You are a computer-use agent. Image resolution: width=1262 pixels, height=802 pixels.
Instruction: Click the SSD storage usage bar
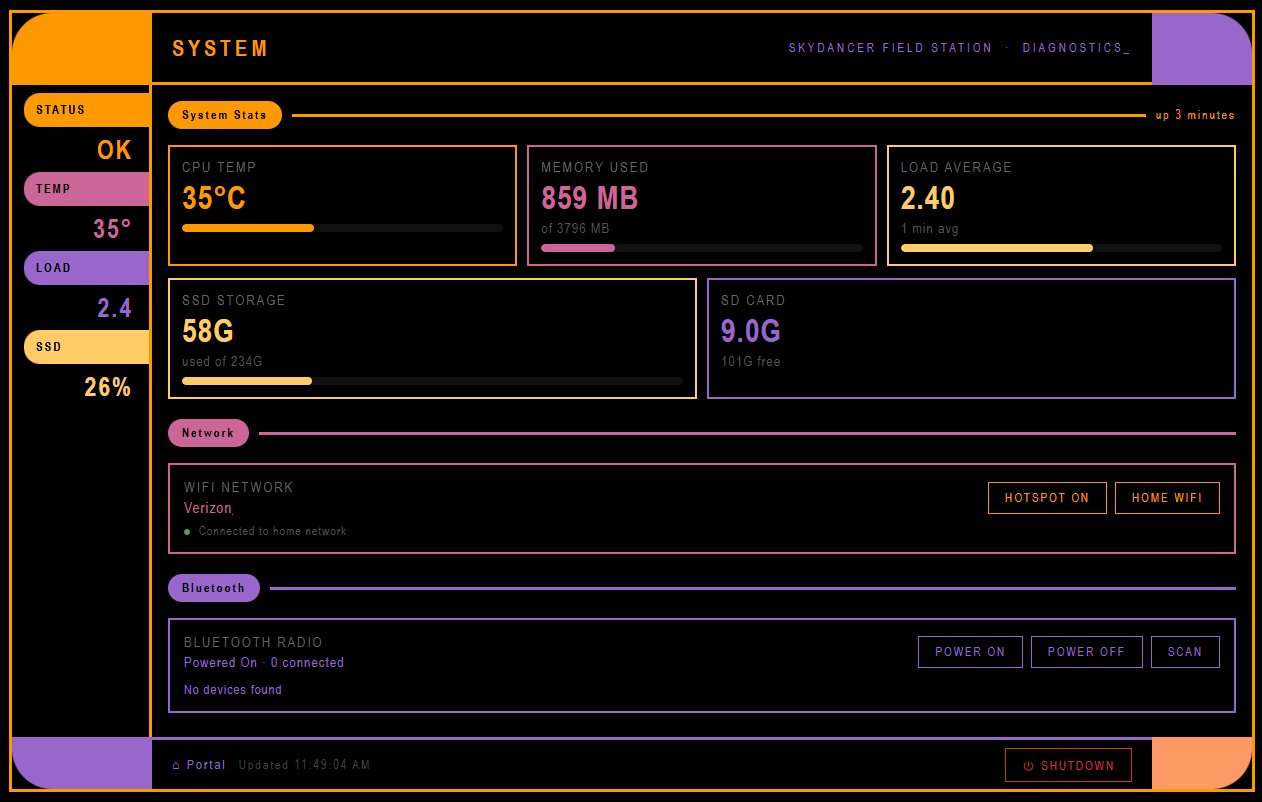tap(432, 381)
